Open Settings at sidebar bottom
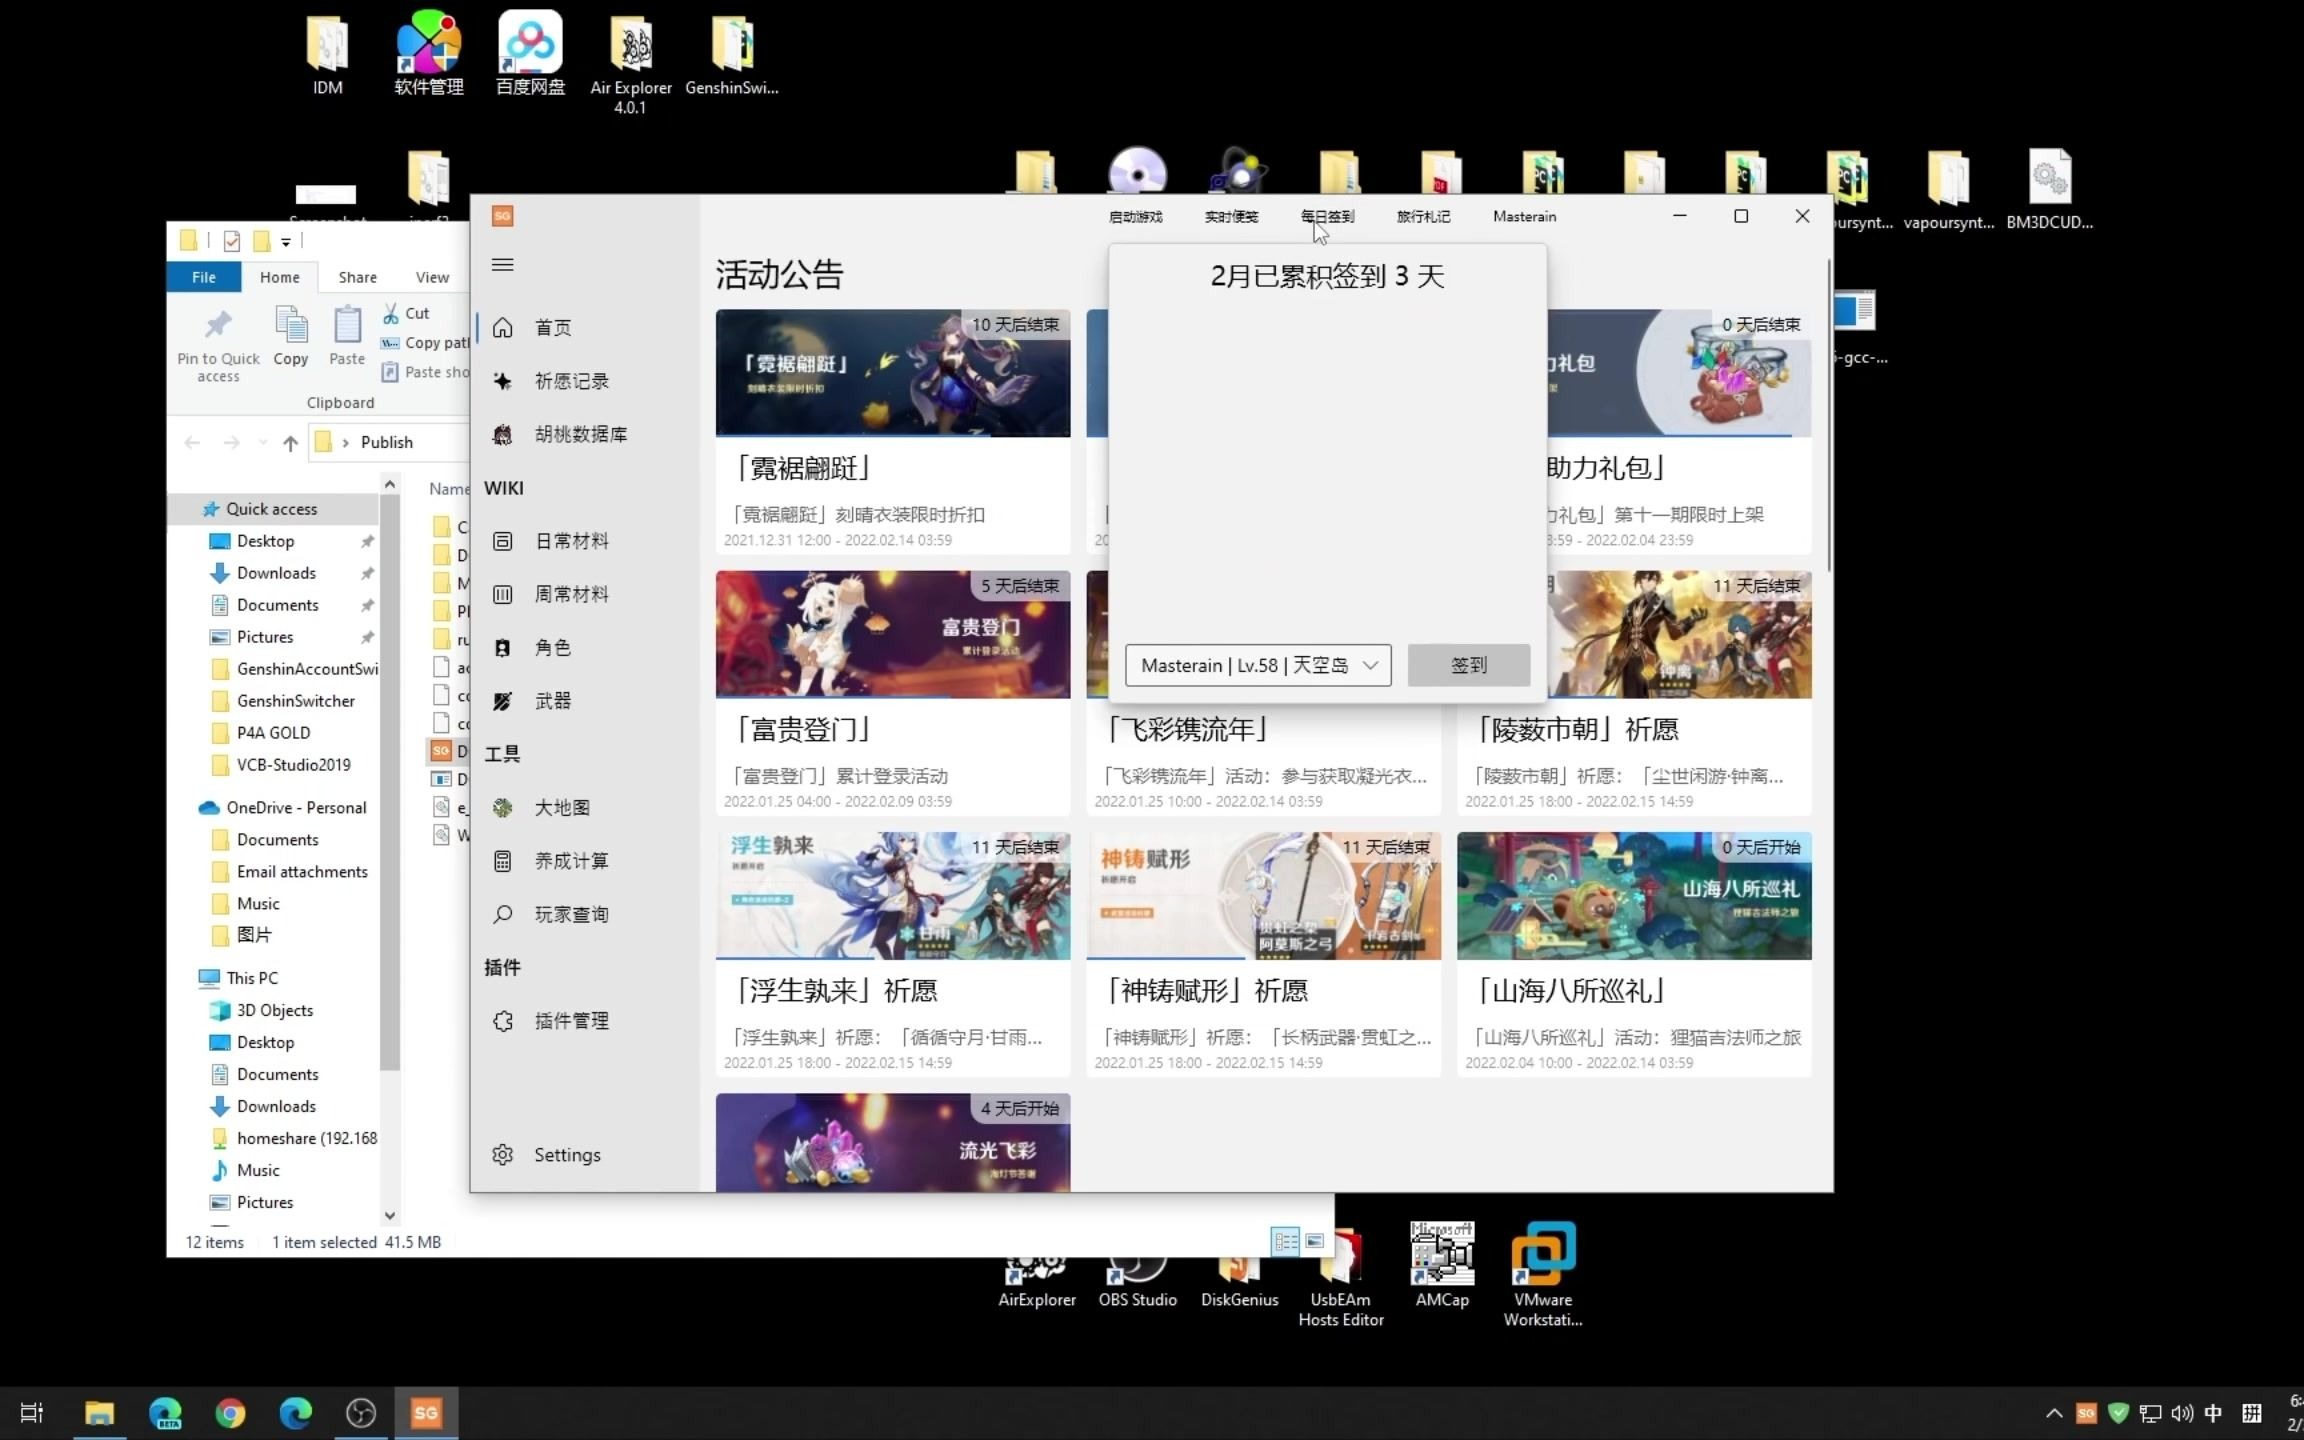 point(566,1155)
